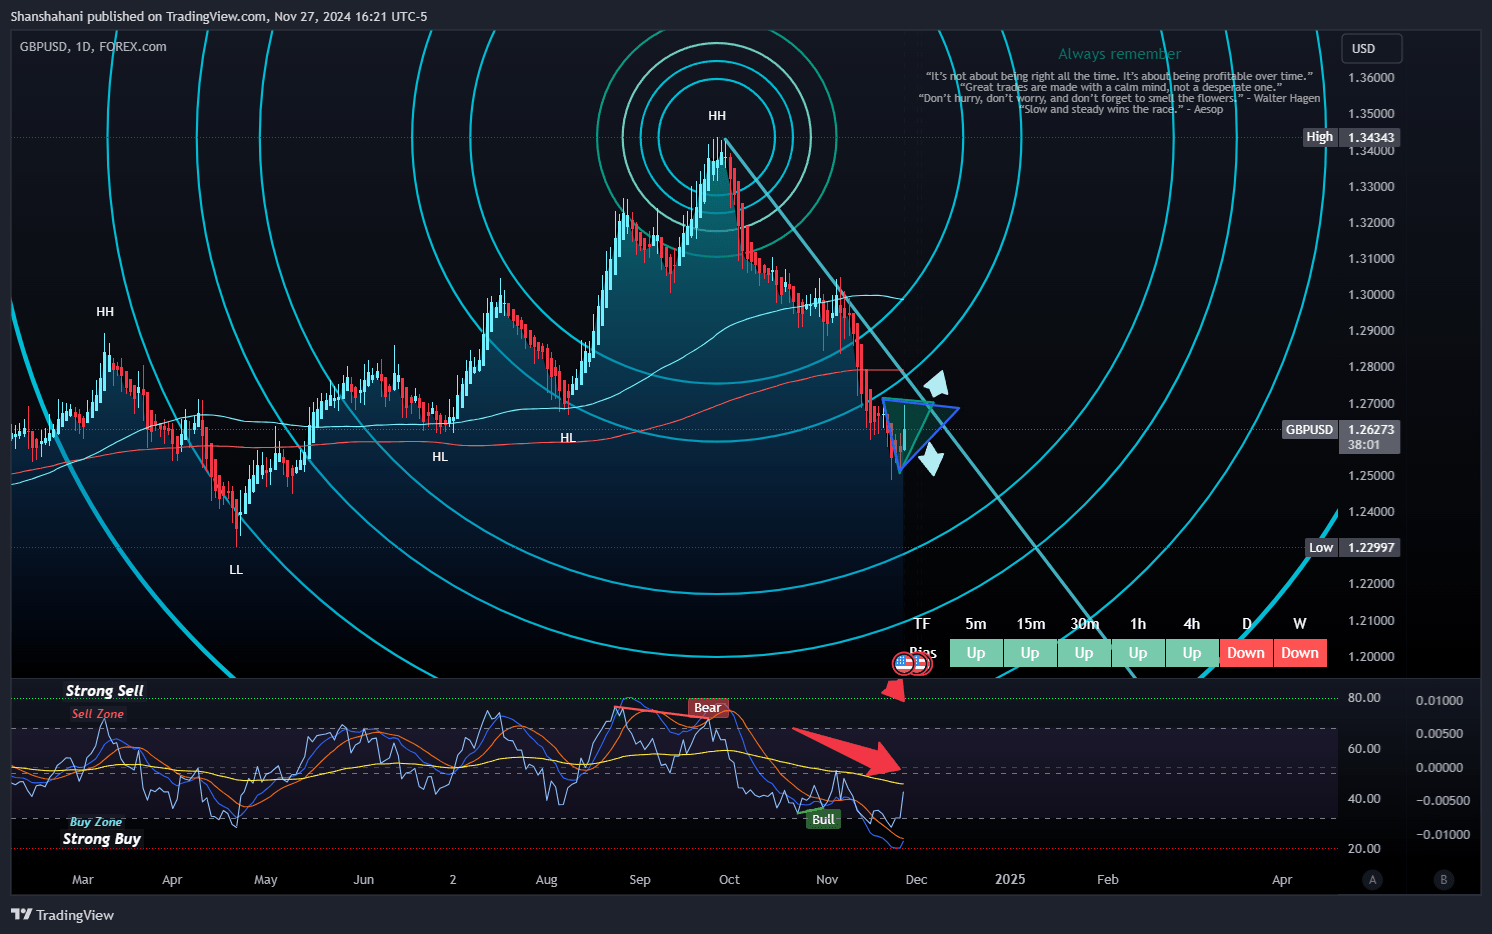1492x934 pixels.
Task: Click the GBPUSD last-price label
Action: pyautogui.click(x=1310, y=430)
